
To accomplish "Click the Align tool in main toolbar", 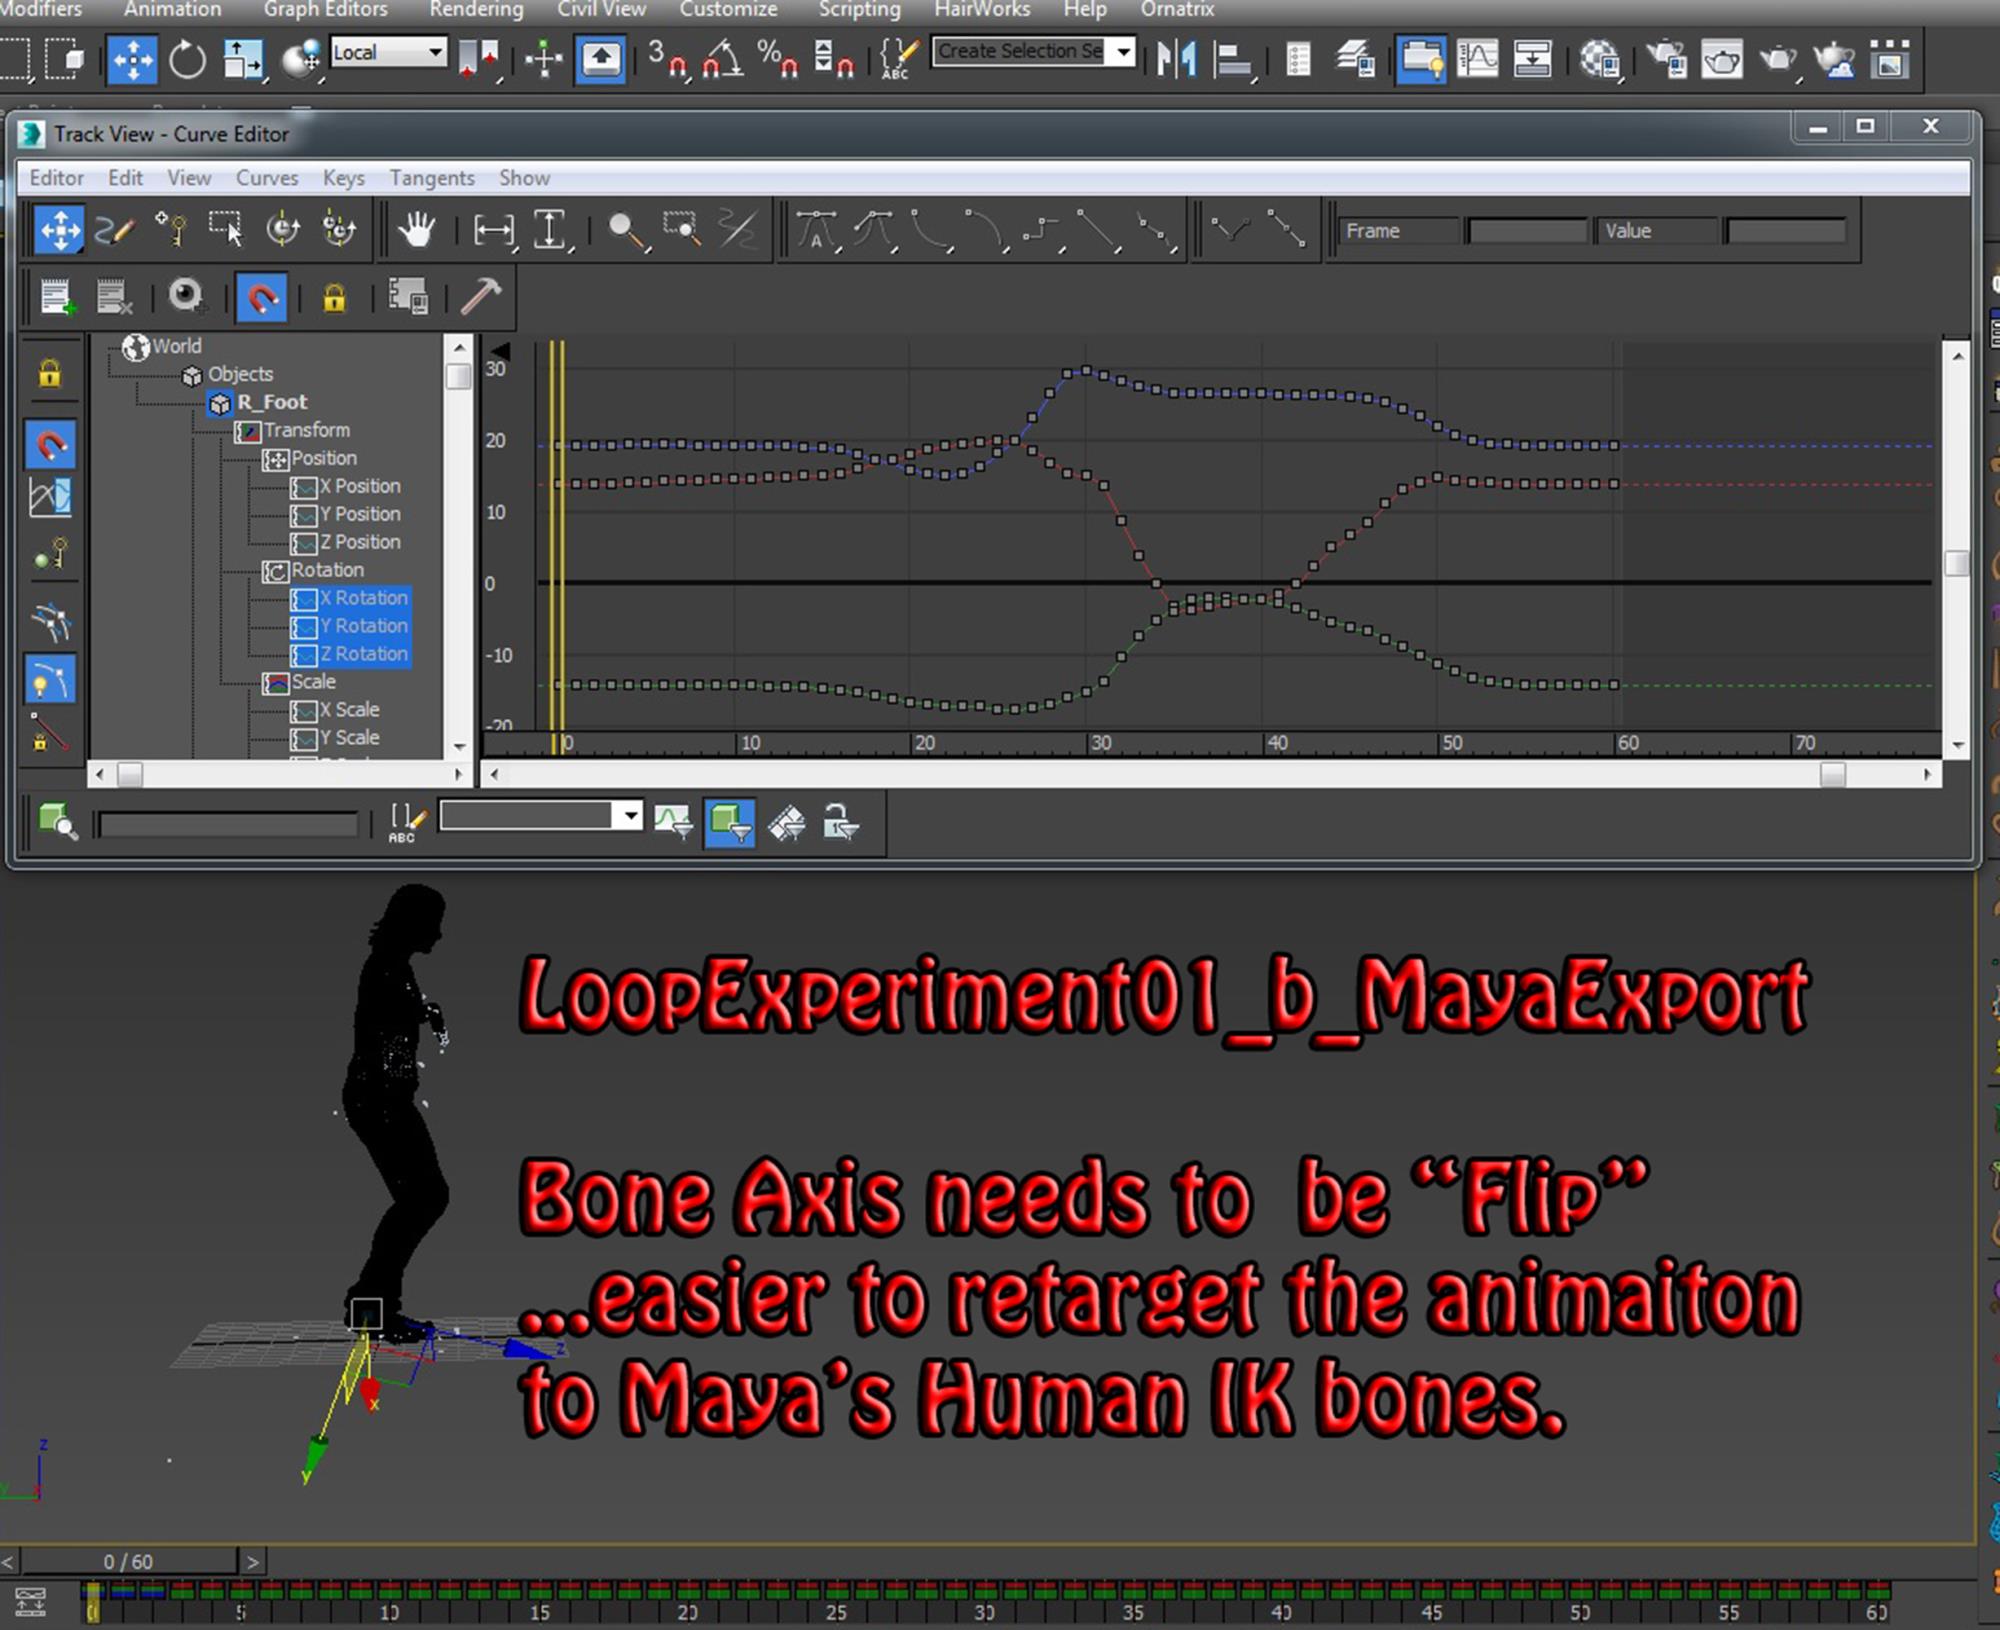I will (x=1232, y=58).
